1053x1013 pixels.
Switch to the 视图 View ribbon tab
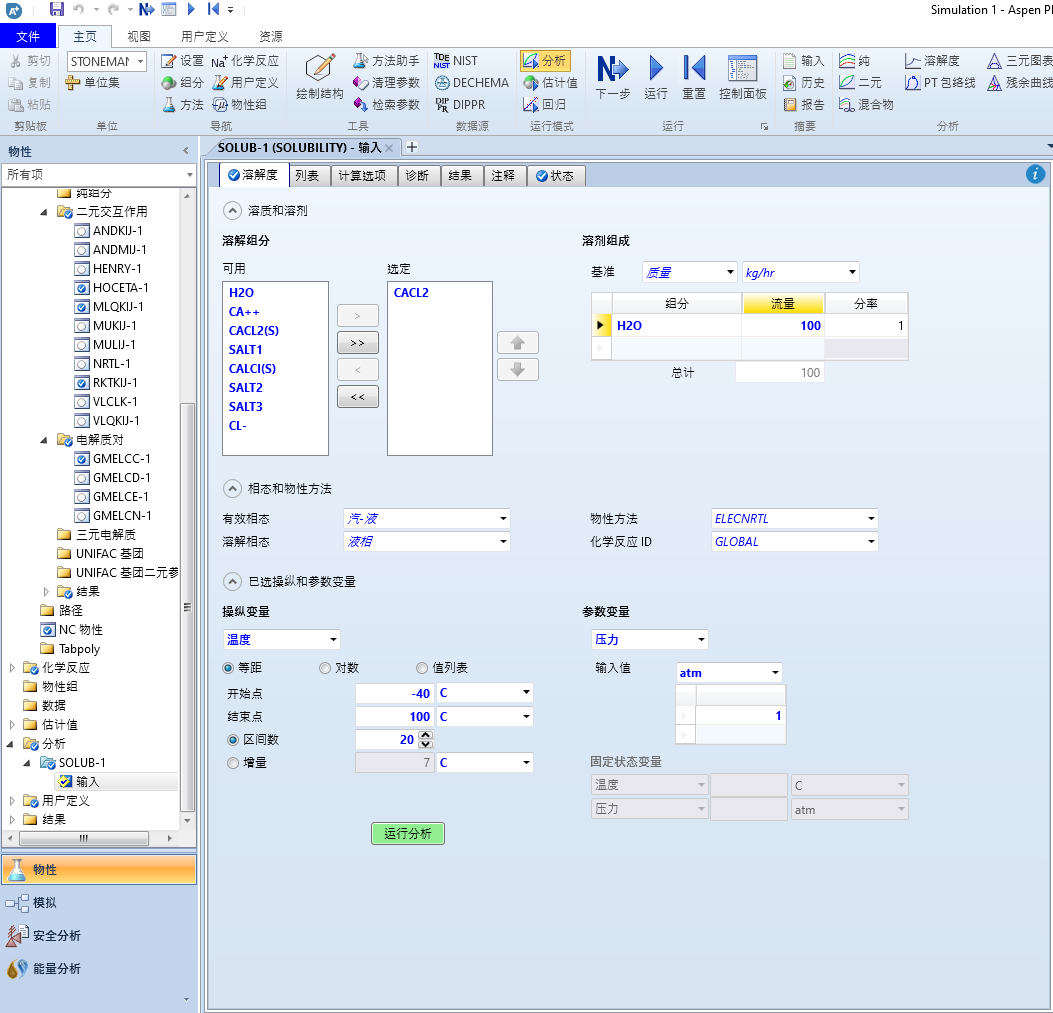tap(138, 36)
